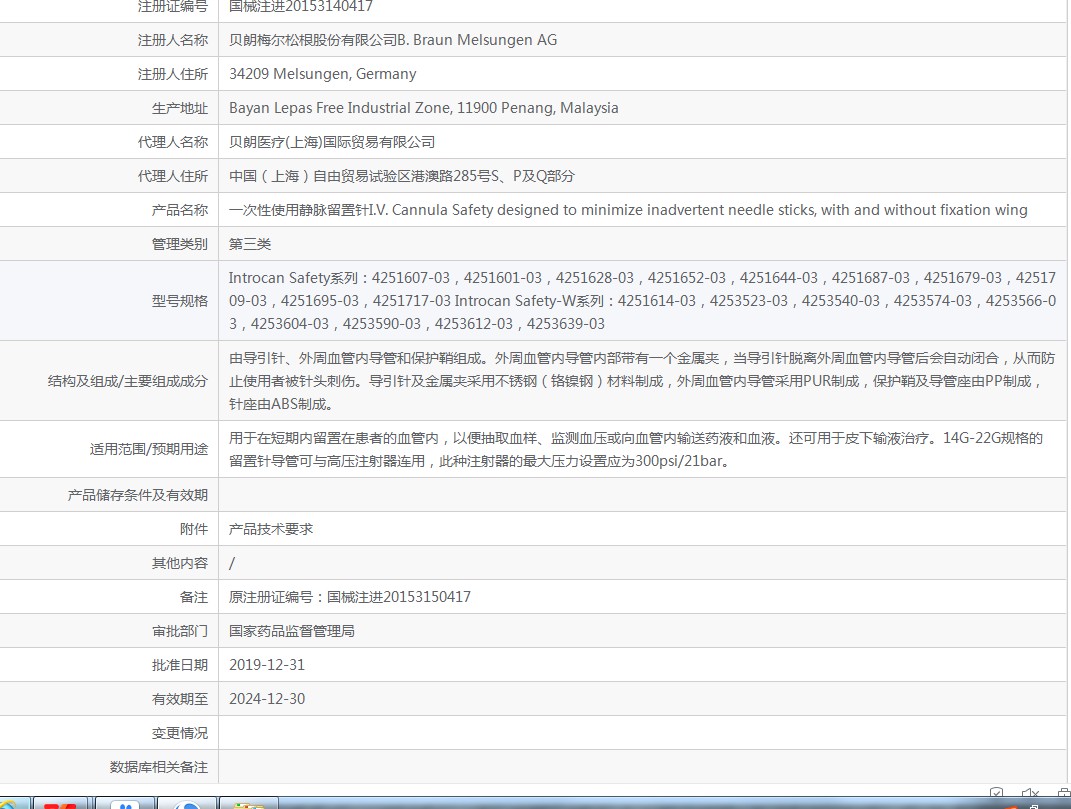Select the 适用范围/预期用途 label

pyautogui.click(x=149, y=450)
